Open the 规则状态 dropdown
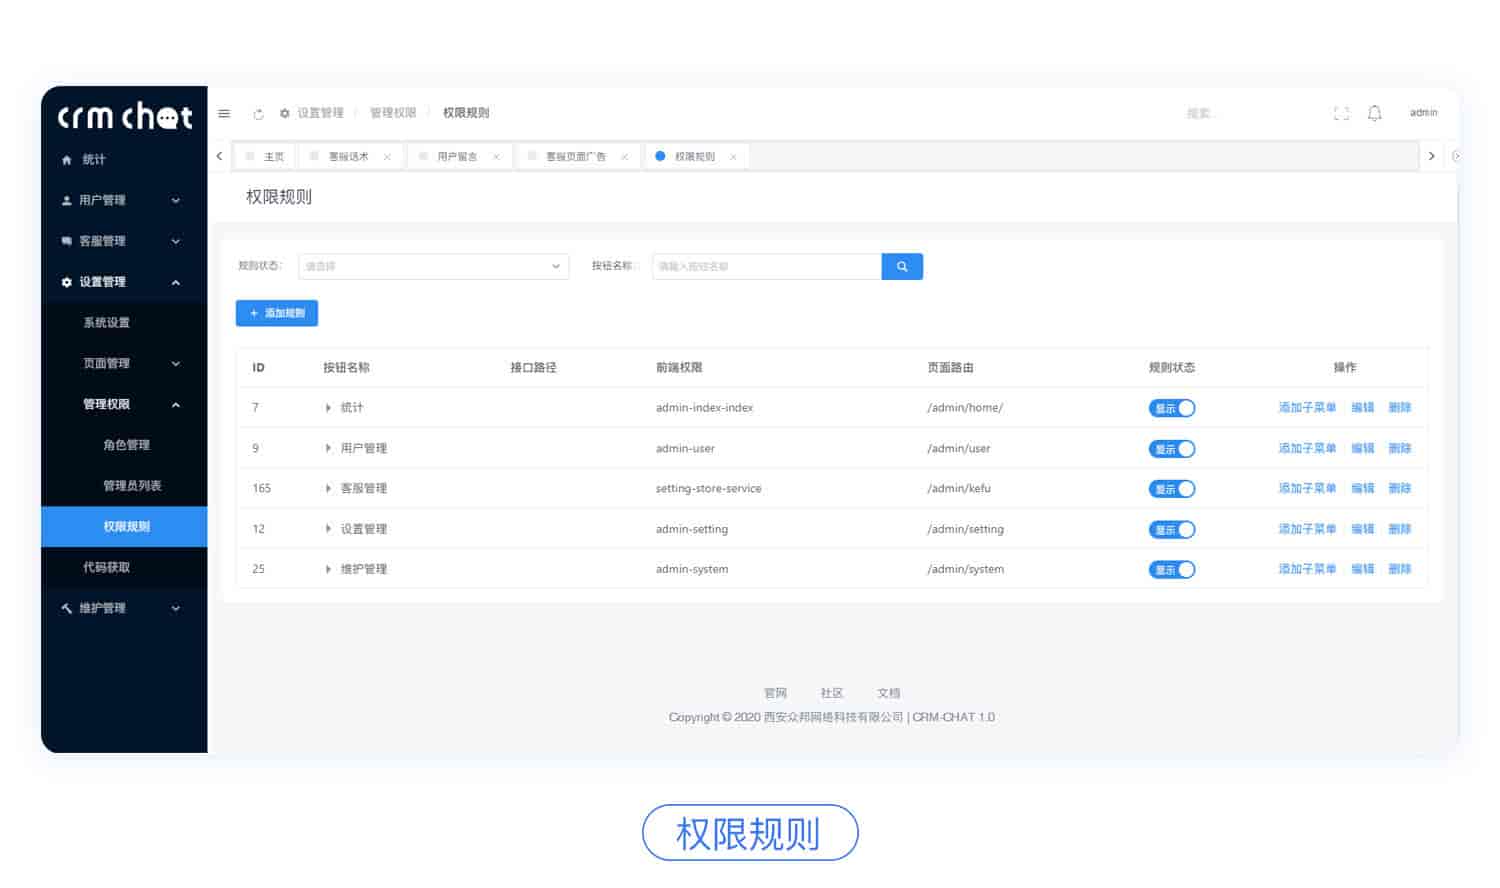The image size is (1500, 888). coord(433,267)
